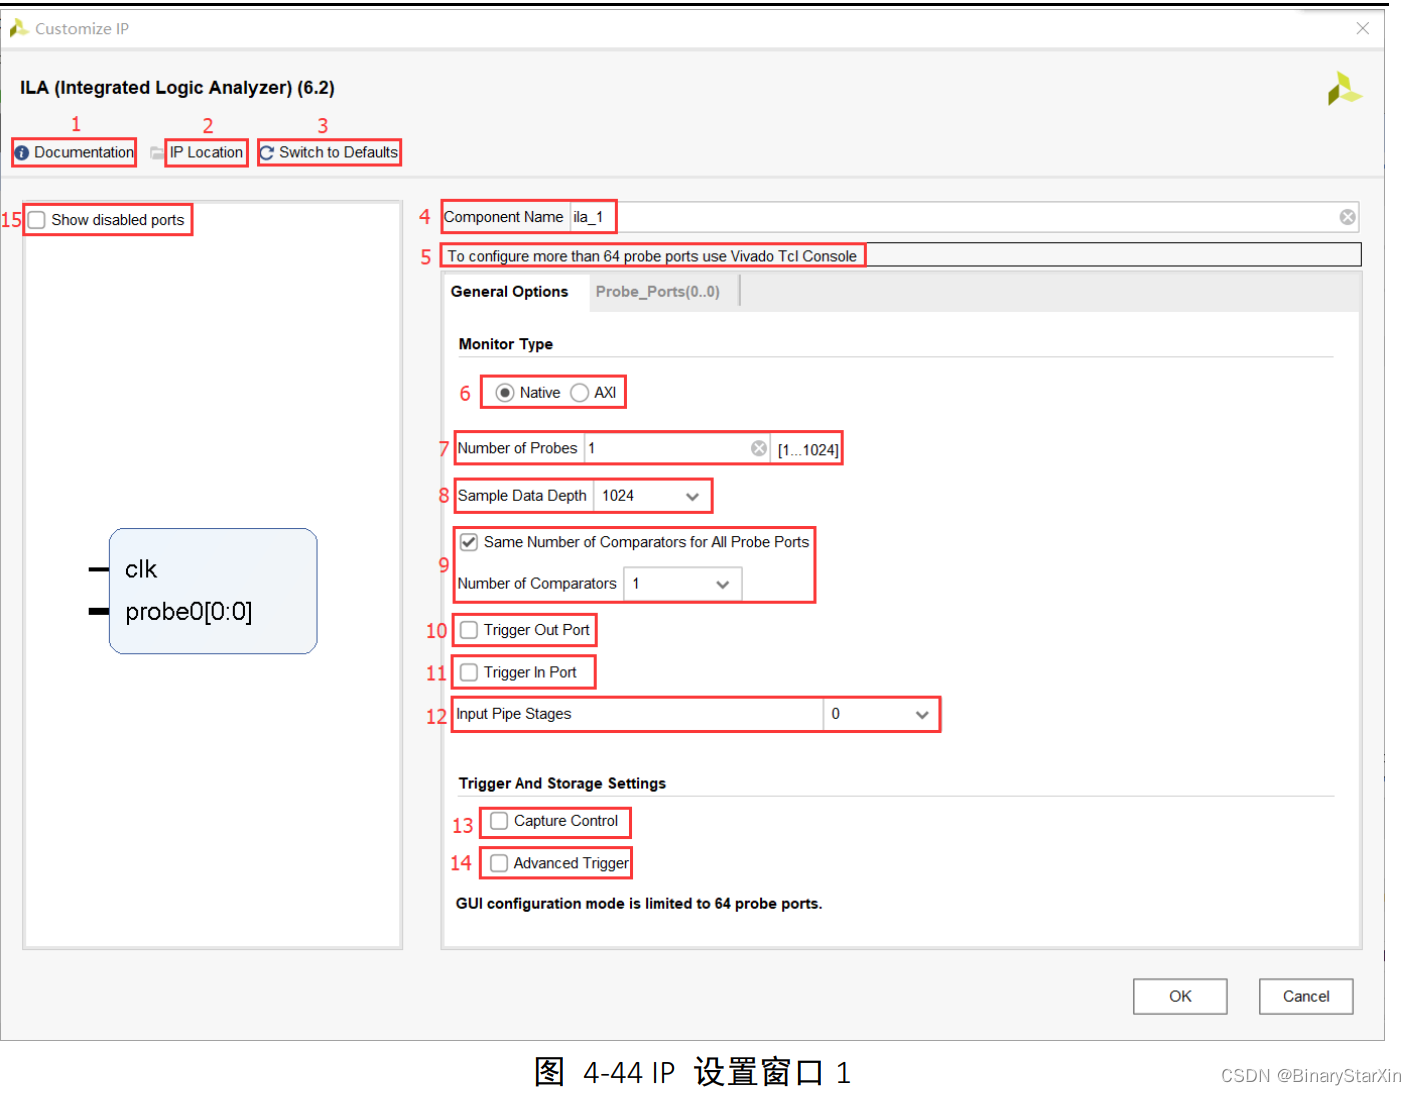Viewport: 1416px width, 1095px height.
Task: Enable the Advanced Trigger checkbox
Action: [499, 863]
